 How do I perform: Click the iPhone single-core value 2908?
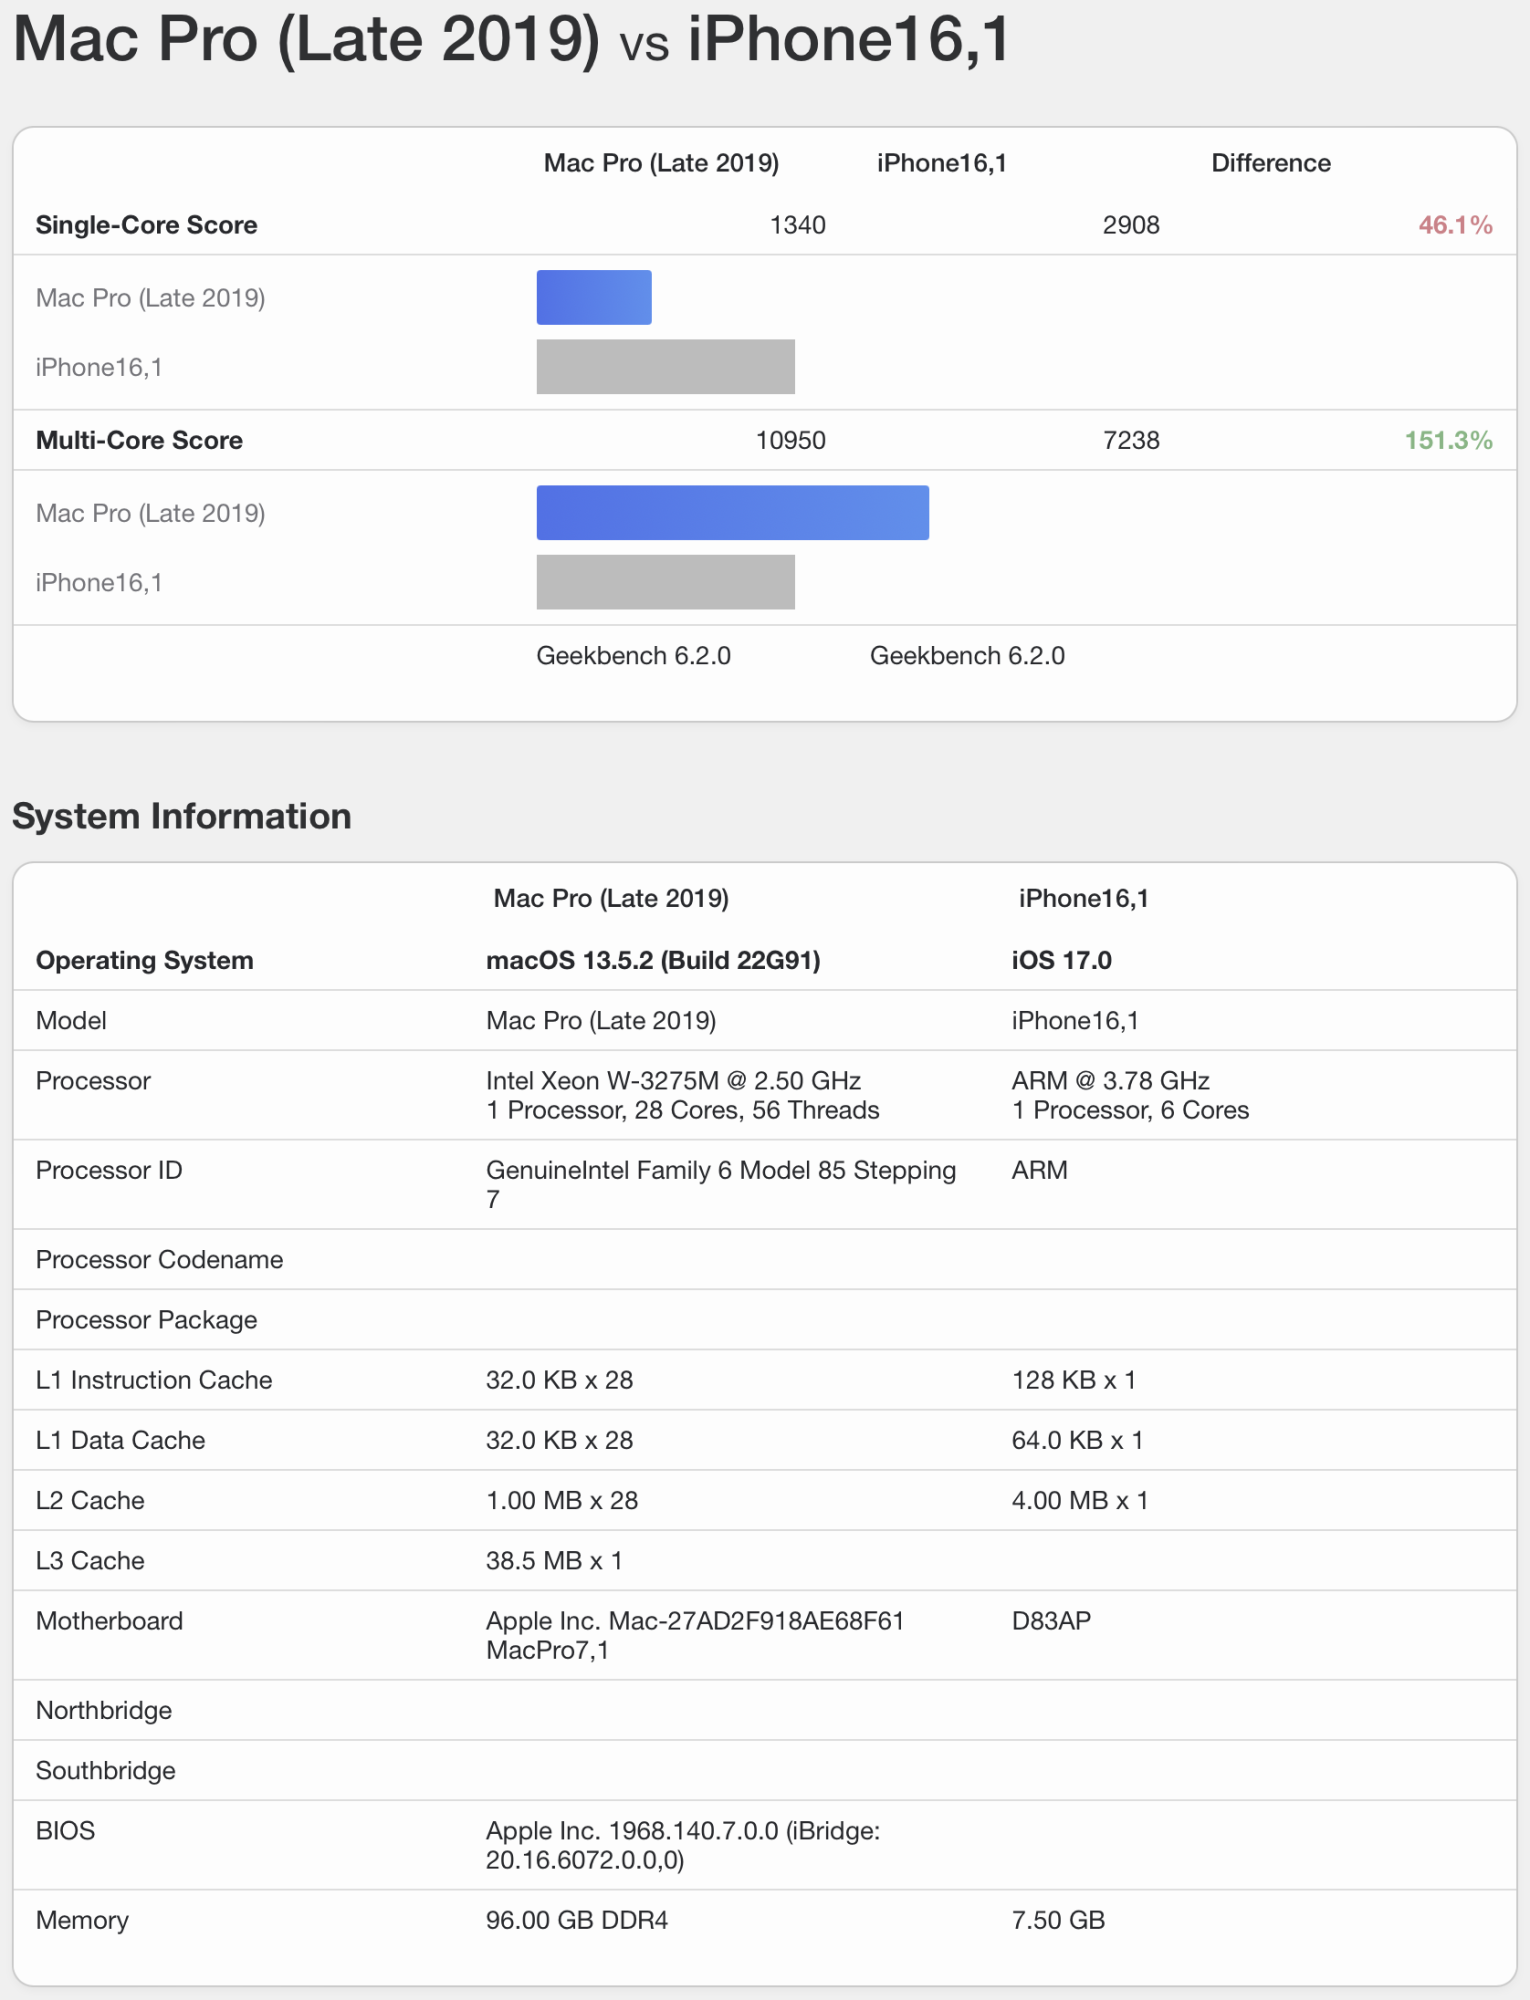point(1131,225)
